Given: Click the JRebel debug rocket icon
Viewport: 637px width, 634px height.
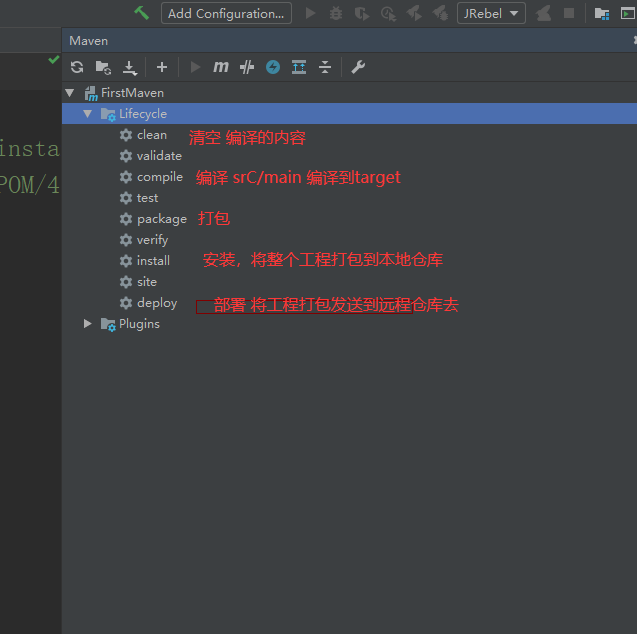Looking at the screenshot, I should coord(440,13).
